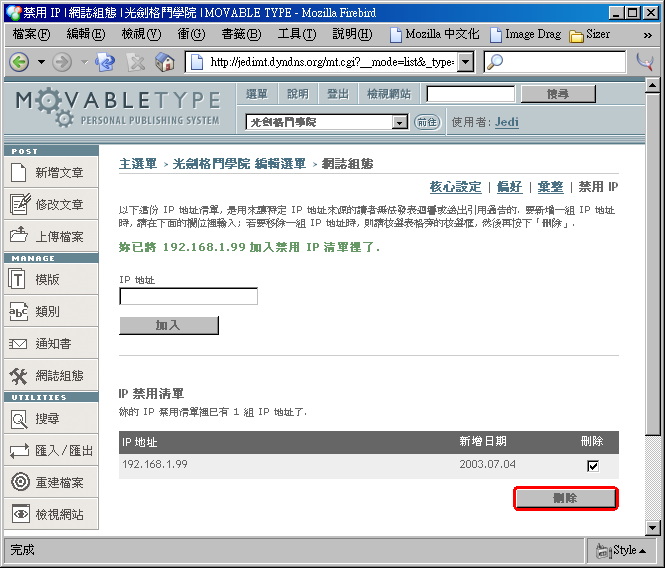Open 檢視網站 (view site) eye icon
The height and width of the screenshot is (568, 665).
point(20,514)
